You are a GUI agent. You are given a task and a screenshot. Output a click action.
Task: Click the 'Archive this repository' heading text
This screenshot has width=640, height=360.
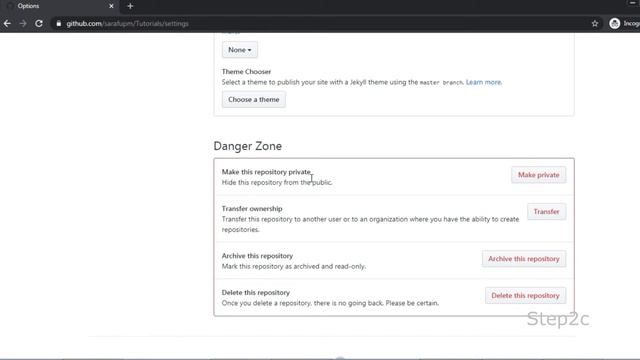coord(257,256)
